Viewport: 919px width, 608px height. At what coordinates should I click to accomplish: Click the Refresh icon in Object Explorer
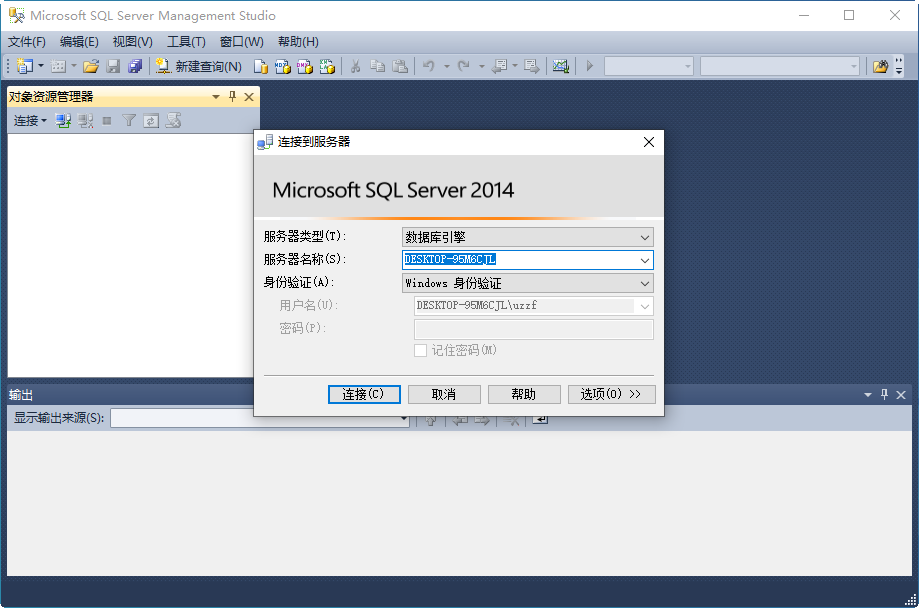[151, 121]
